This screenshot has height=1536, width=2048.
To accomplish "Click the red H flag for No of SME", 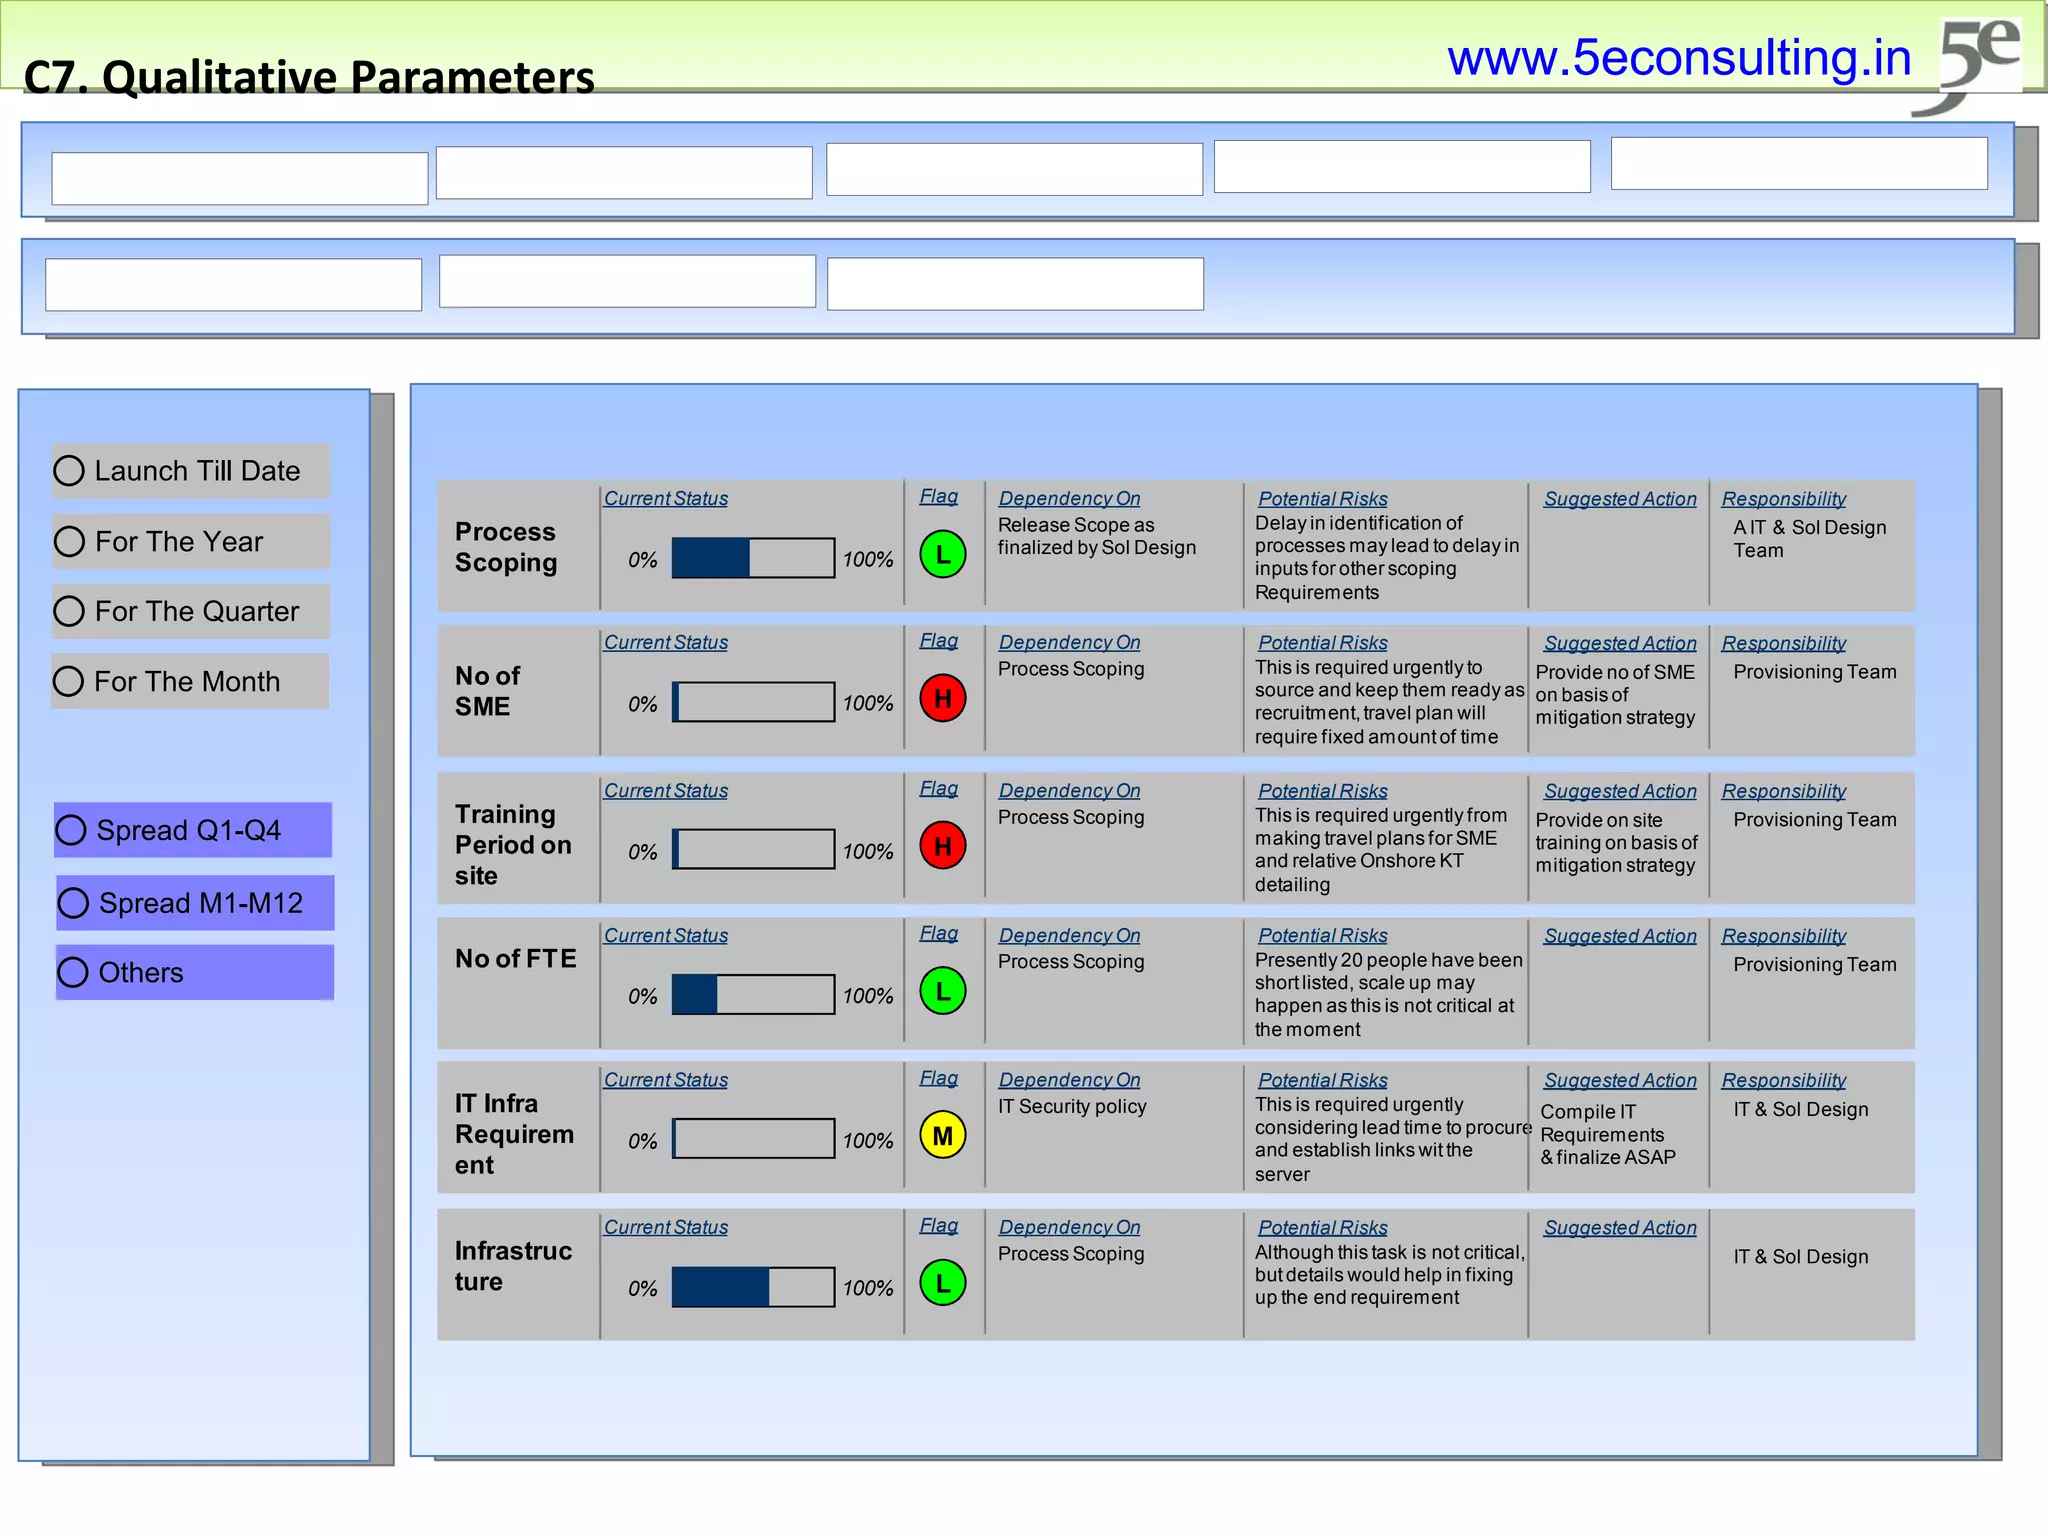I will tap(942, 698).
